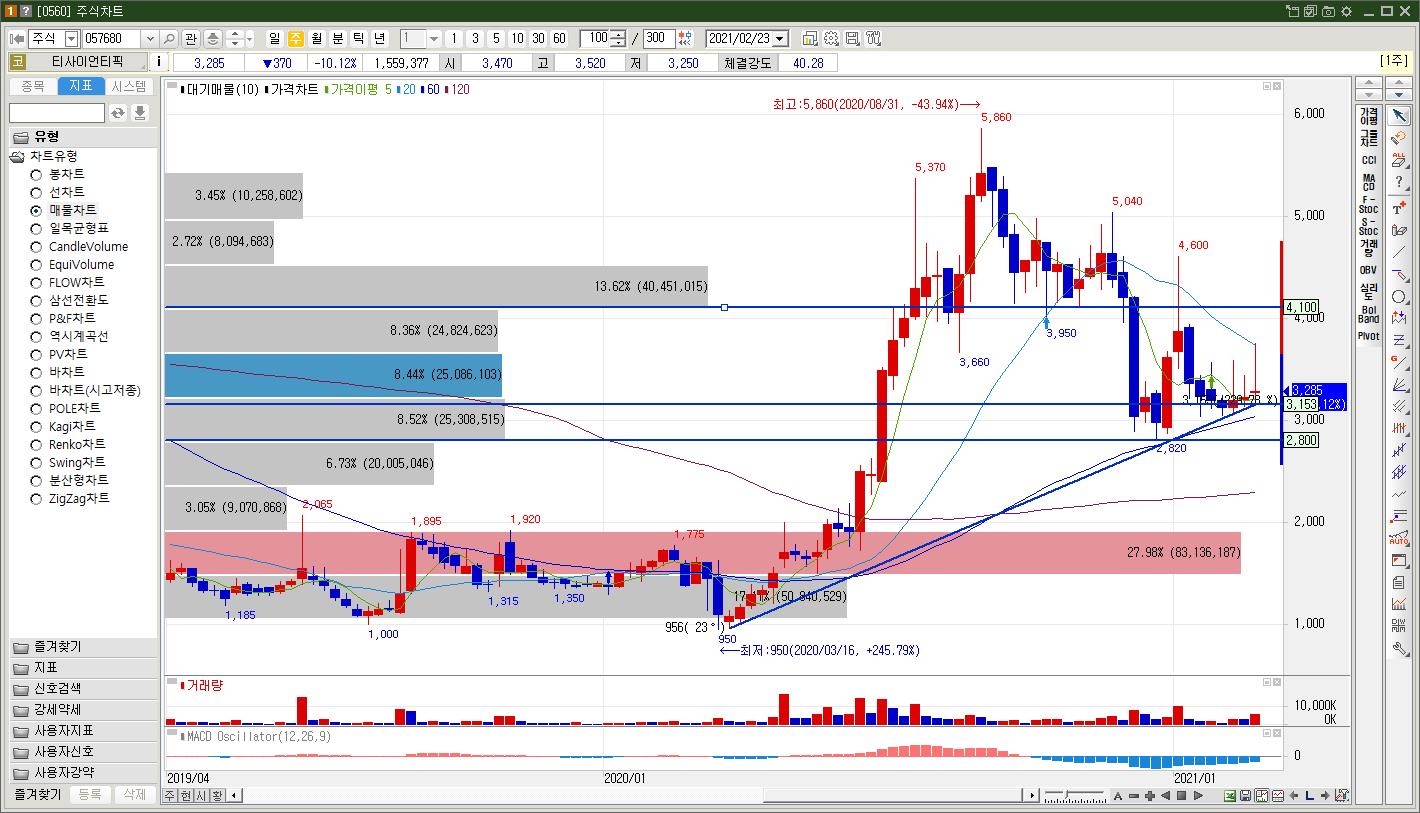Viewport: 1420px width, 813px height.
Task: Add the OBV indicator from right panel
Action: [1368, 270]
